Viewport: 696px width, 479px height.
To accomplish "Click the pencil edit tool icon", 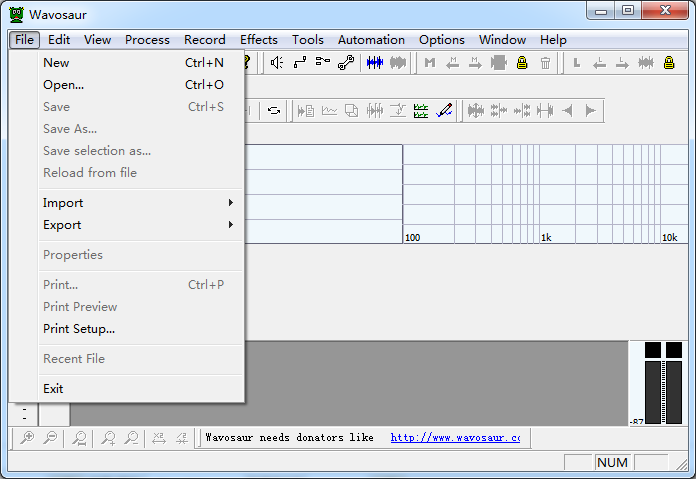I will 445,110.
